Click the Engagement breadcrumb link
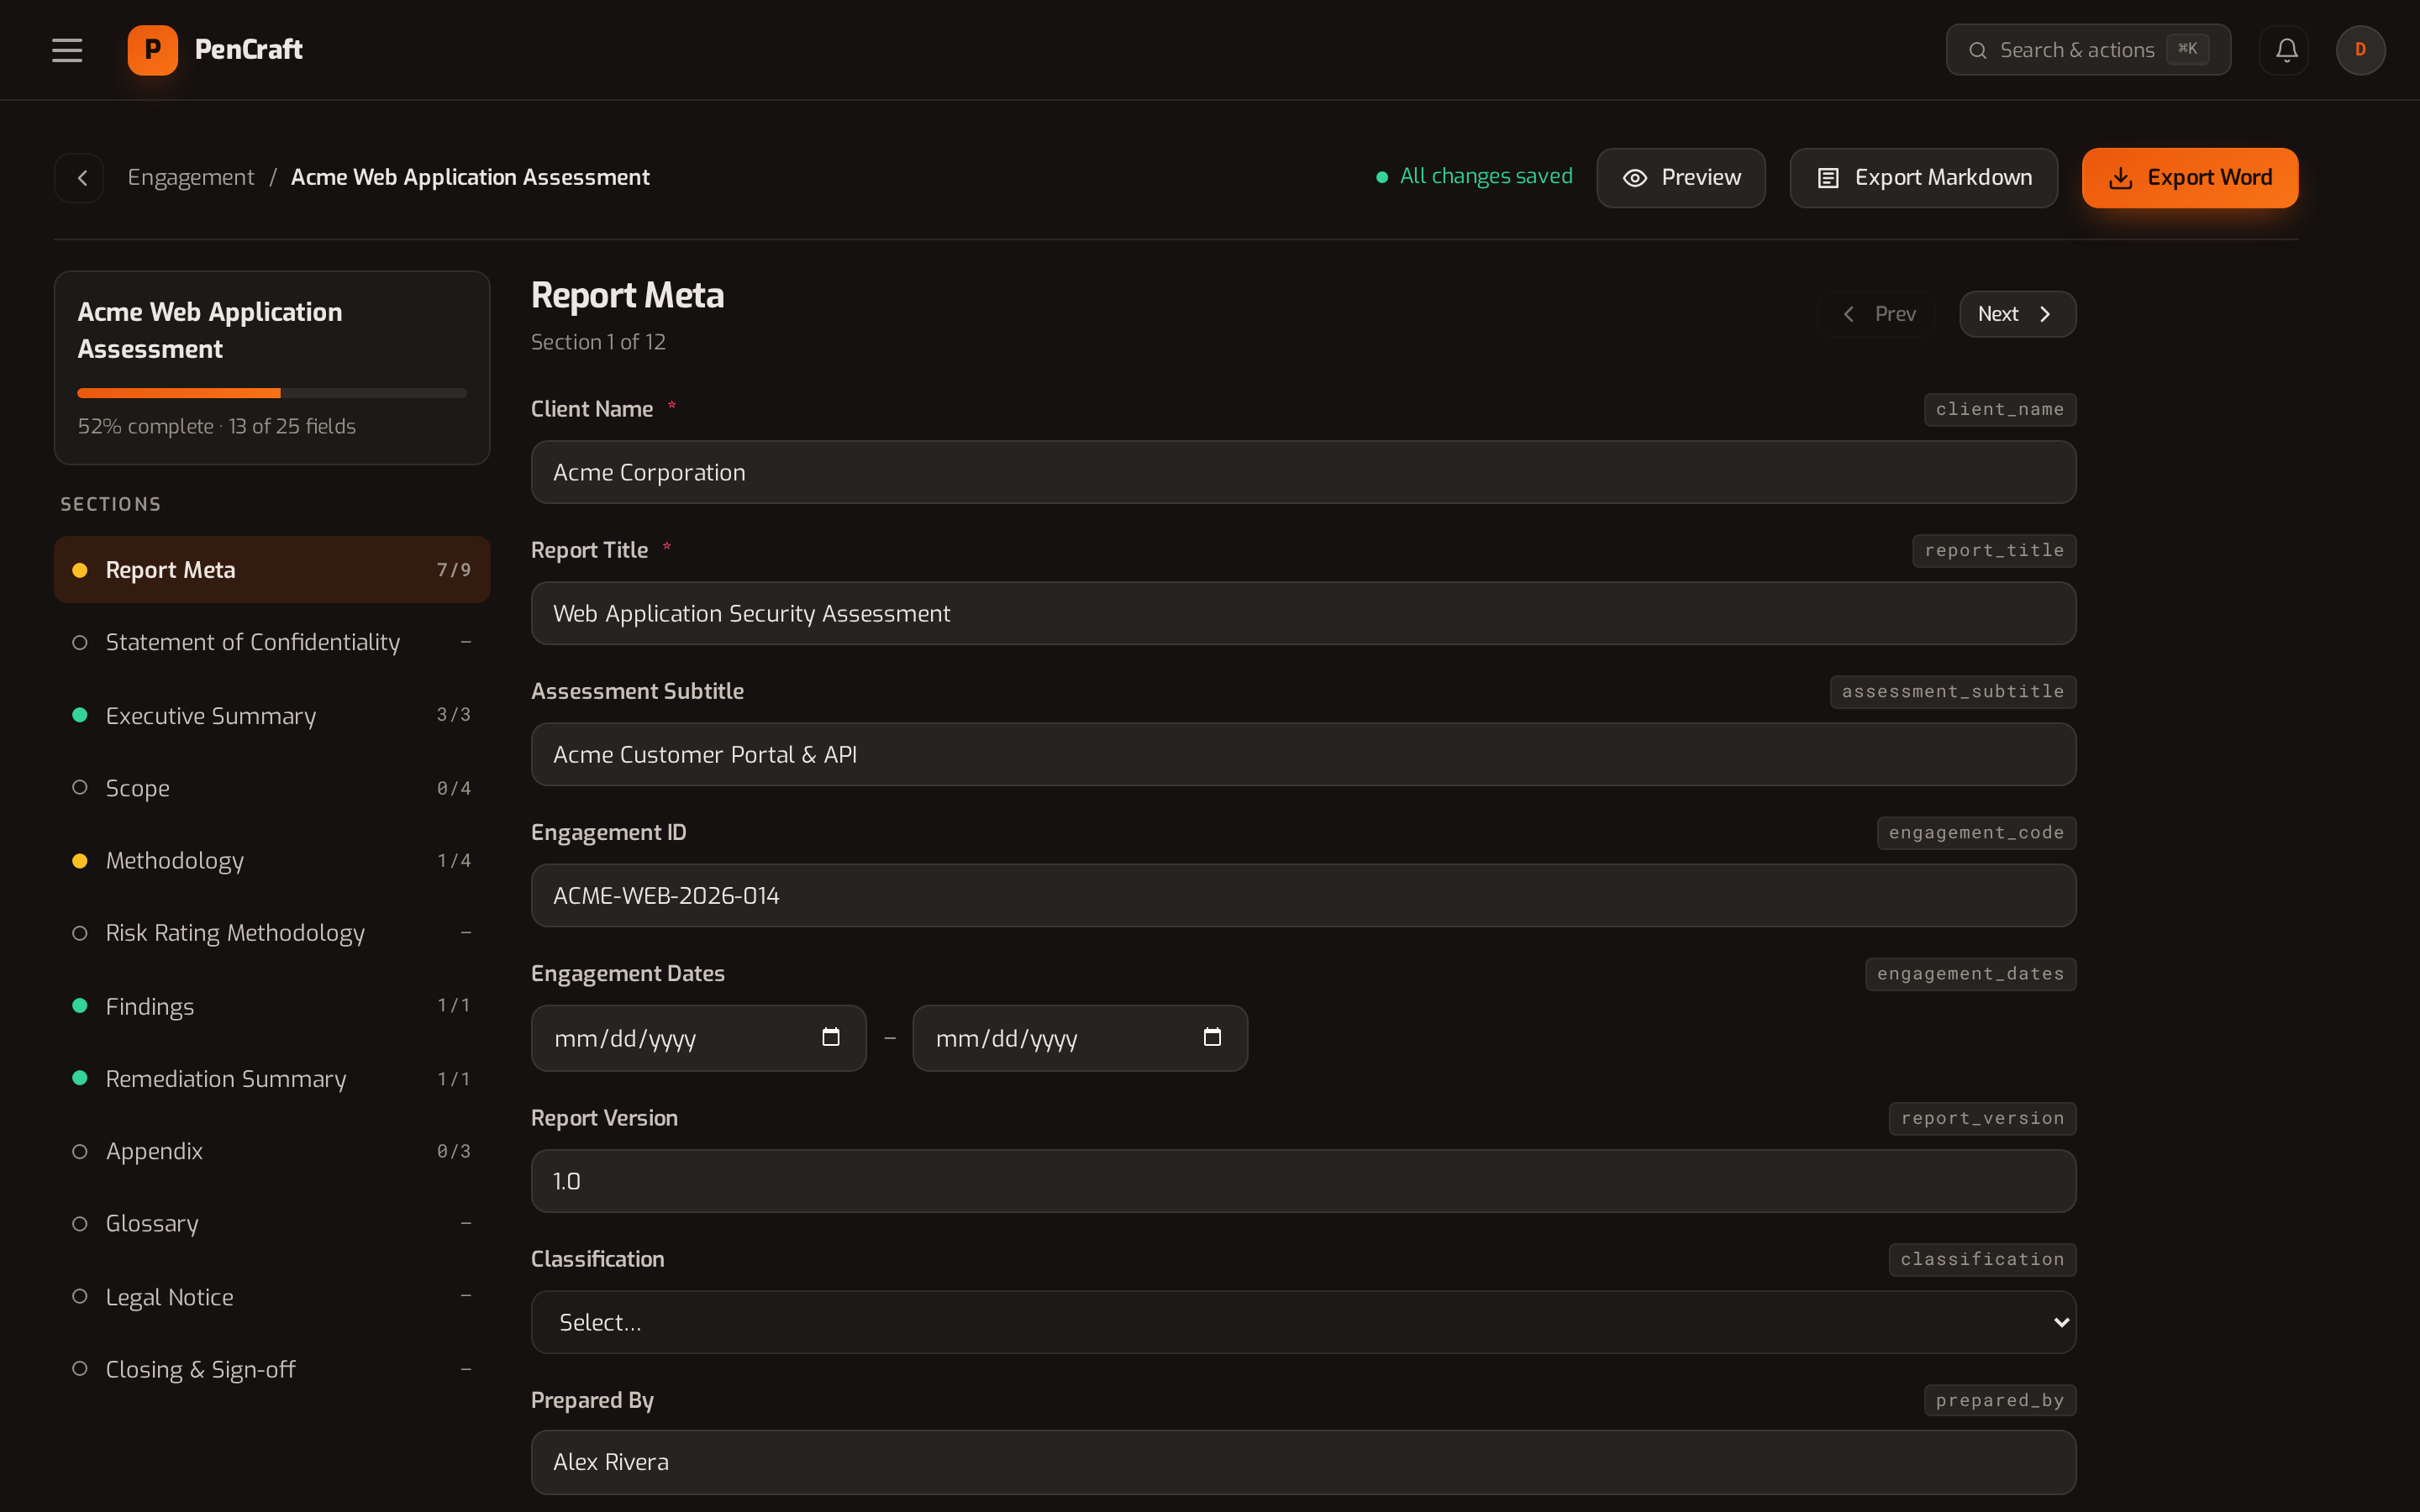 tap(191, 177)
